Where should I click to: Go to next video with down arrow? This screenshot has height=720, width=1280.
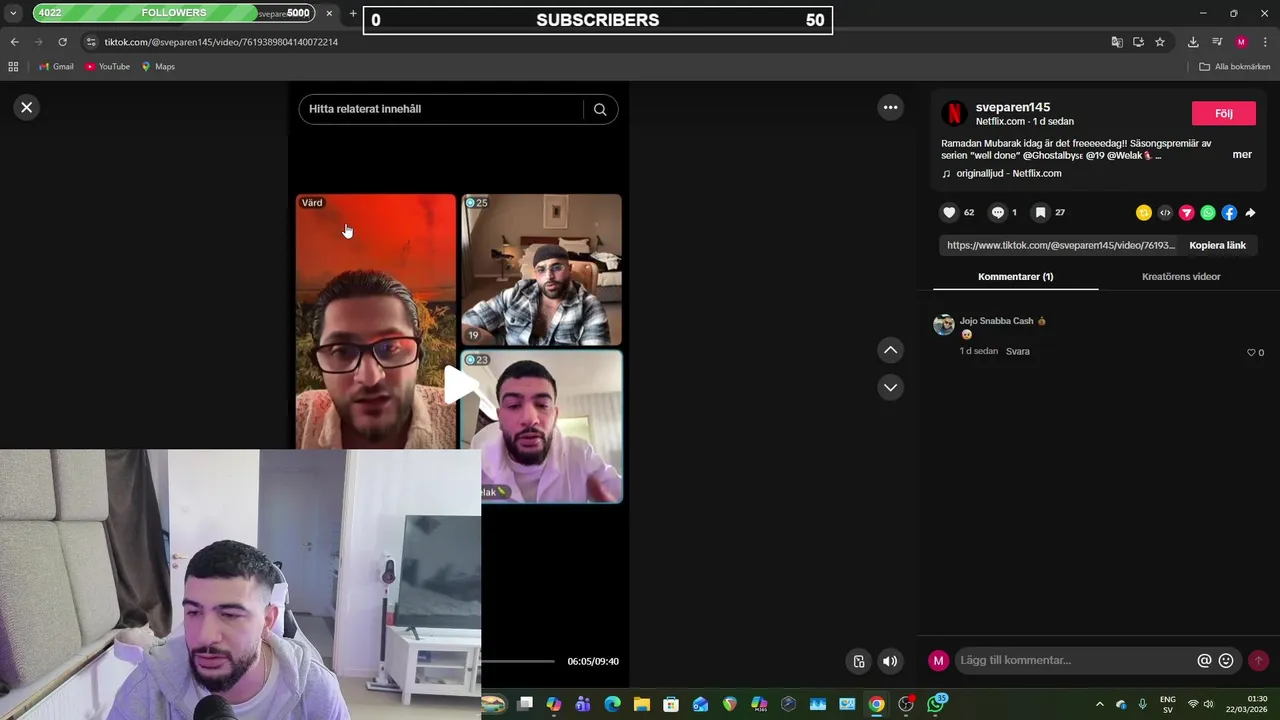[890, 387]
